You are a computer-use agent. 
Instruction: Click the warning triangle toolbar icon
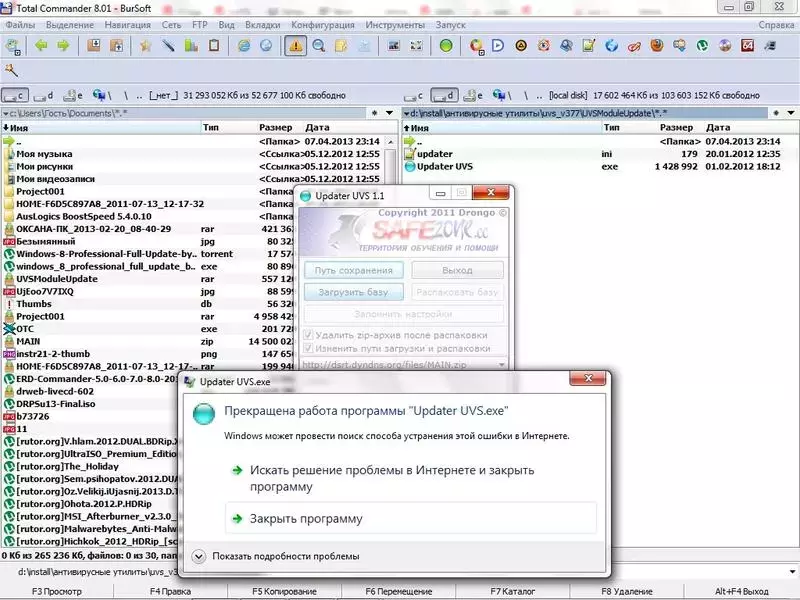point(295,46)
